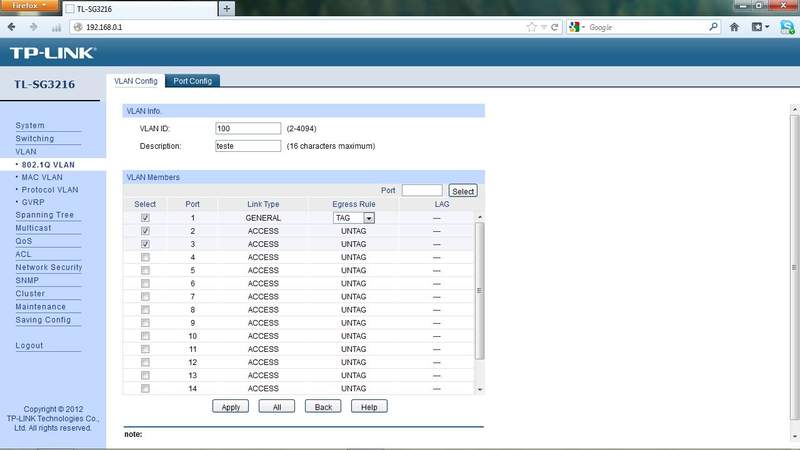Image resolution: width=800 pixels, height=450 pixels.
Task: Open the Firefox application menu
Action: point(30,8)
